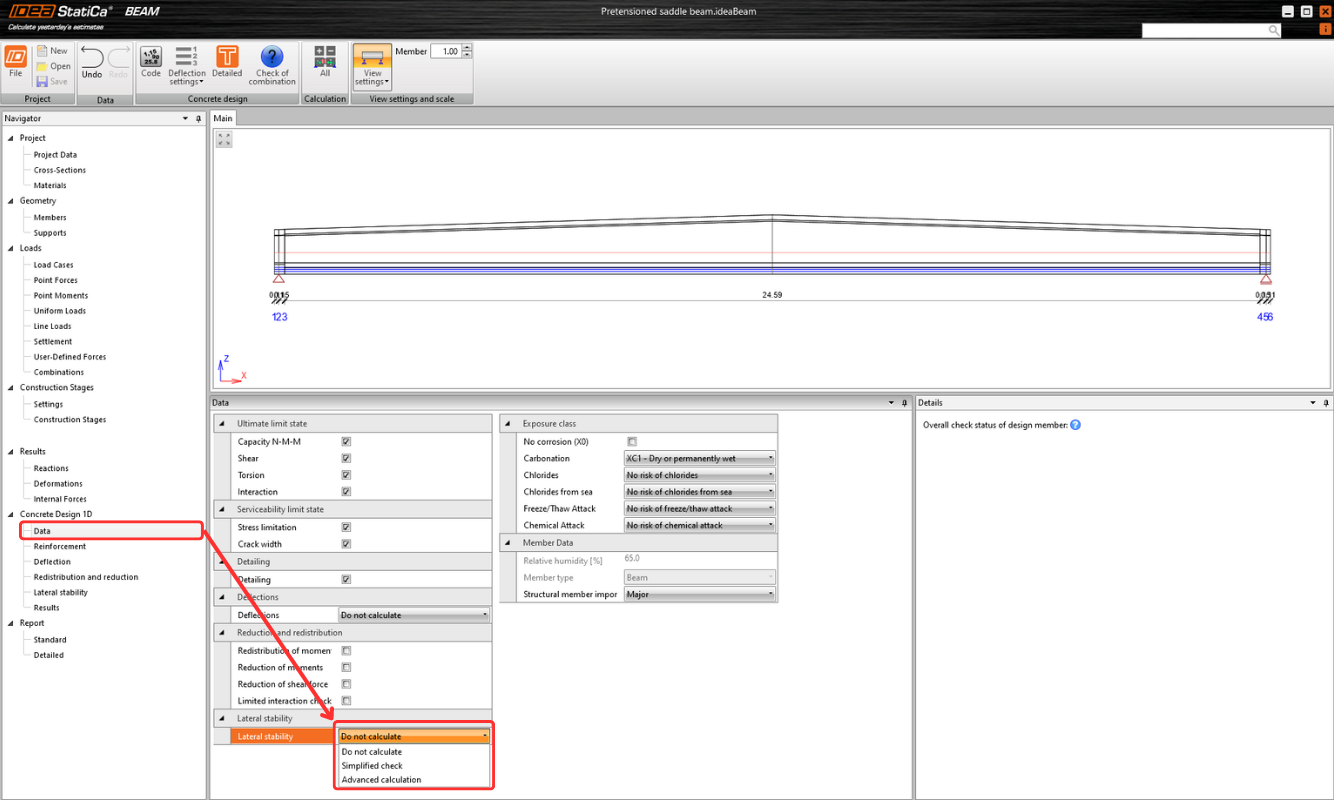
Task: Enable the No corrosion (X0) checkbox
Action: [x=632, y=441]
